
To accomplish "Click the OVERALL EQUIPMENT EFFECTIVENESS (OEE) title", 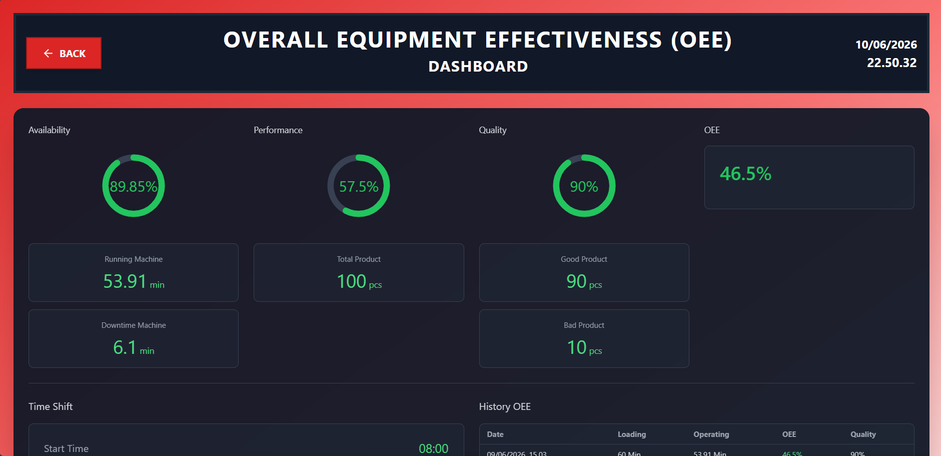I will [x=478, y=40].
